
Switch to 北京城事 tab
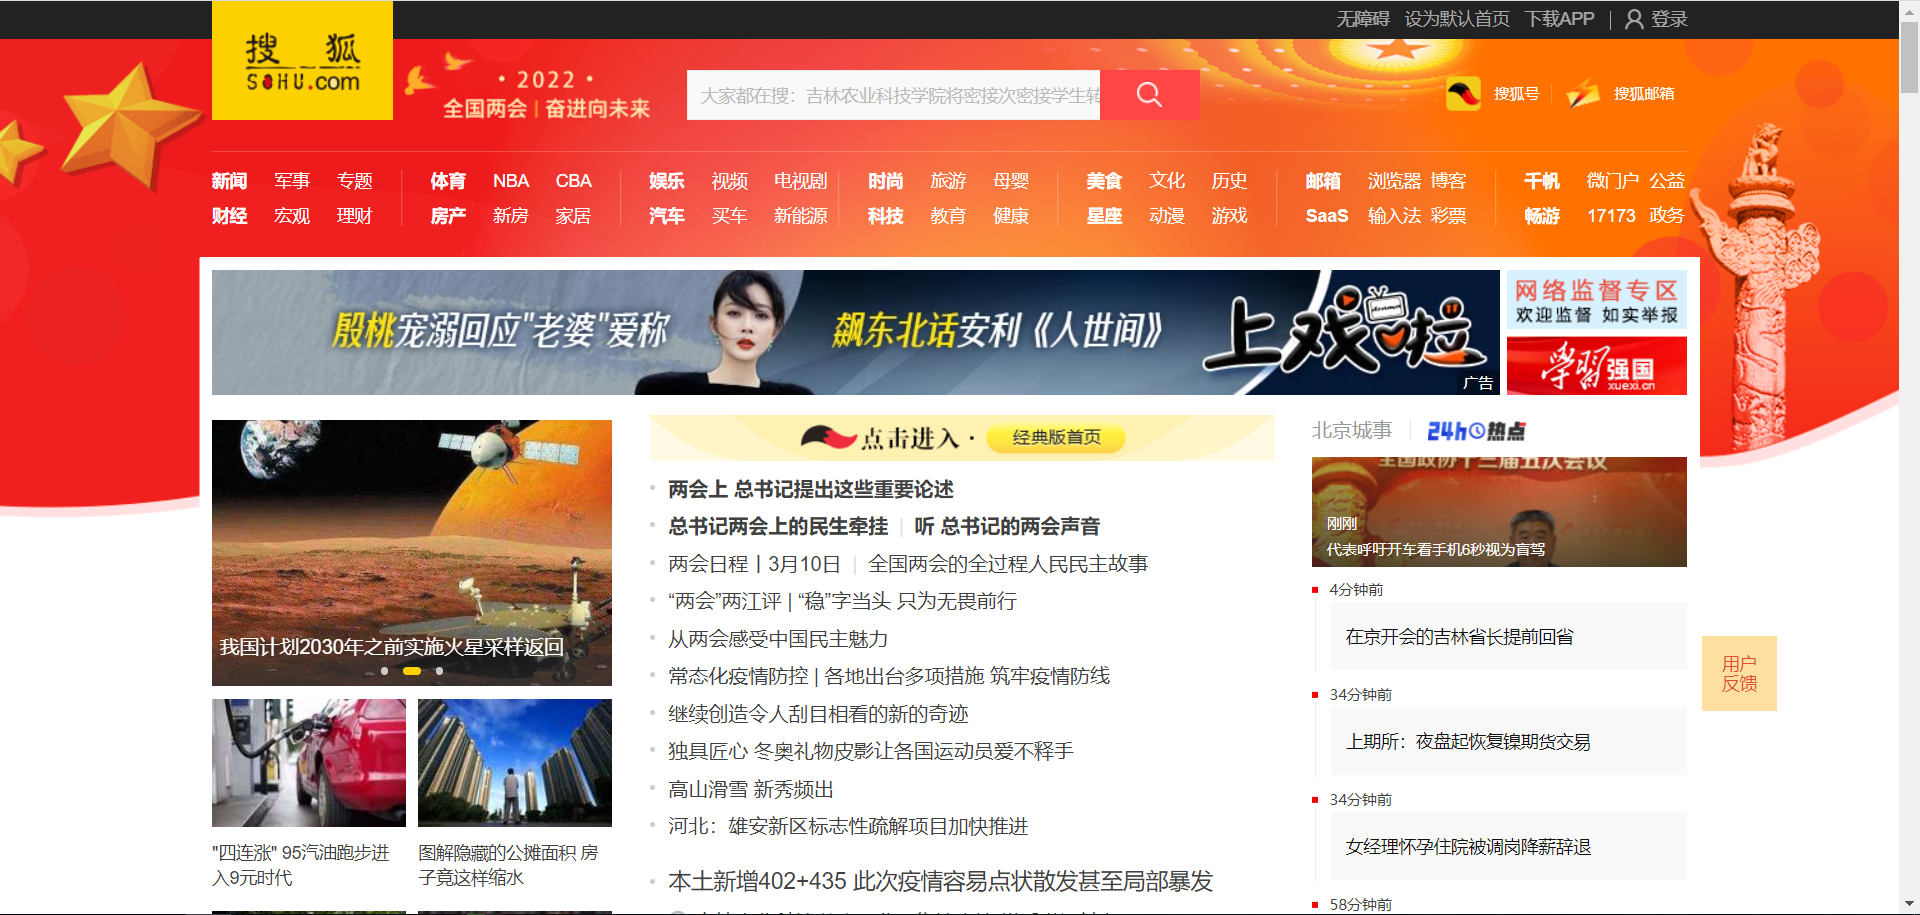coord(1352,430)
